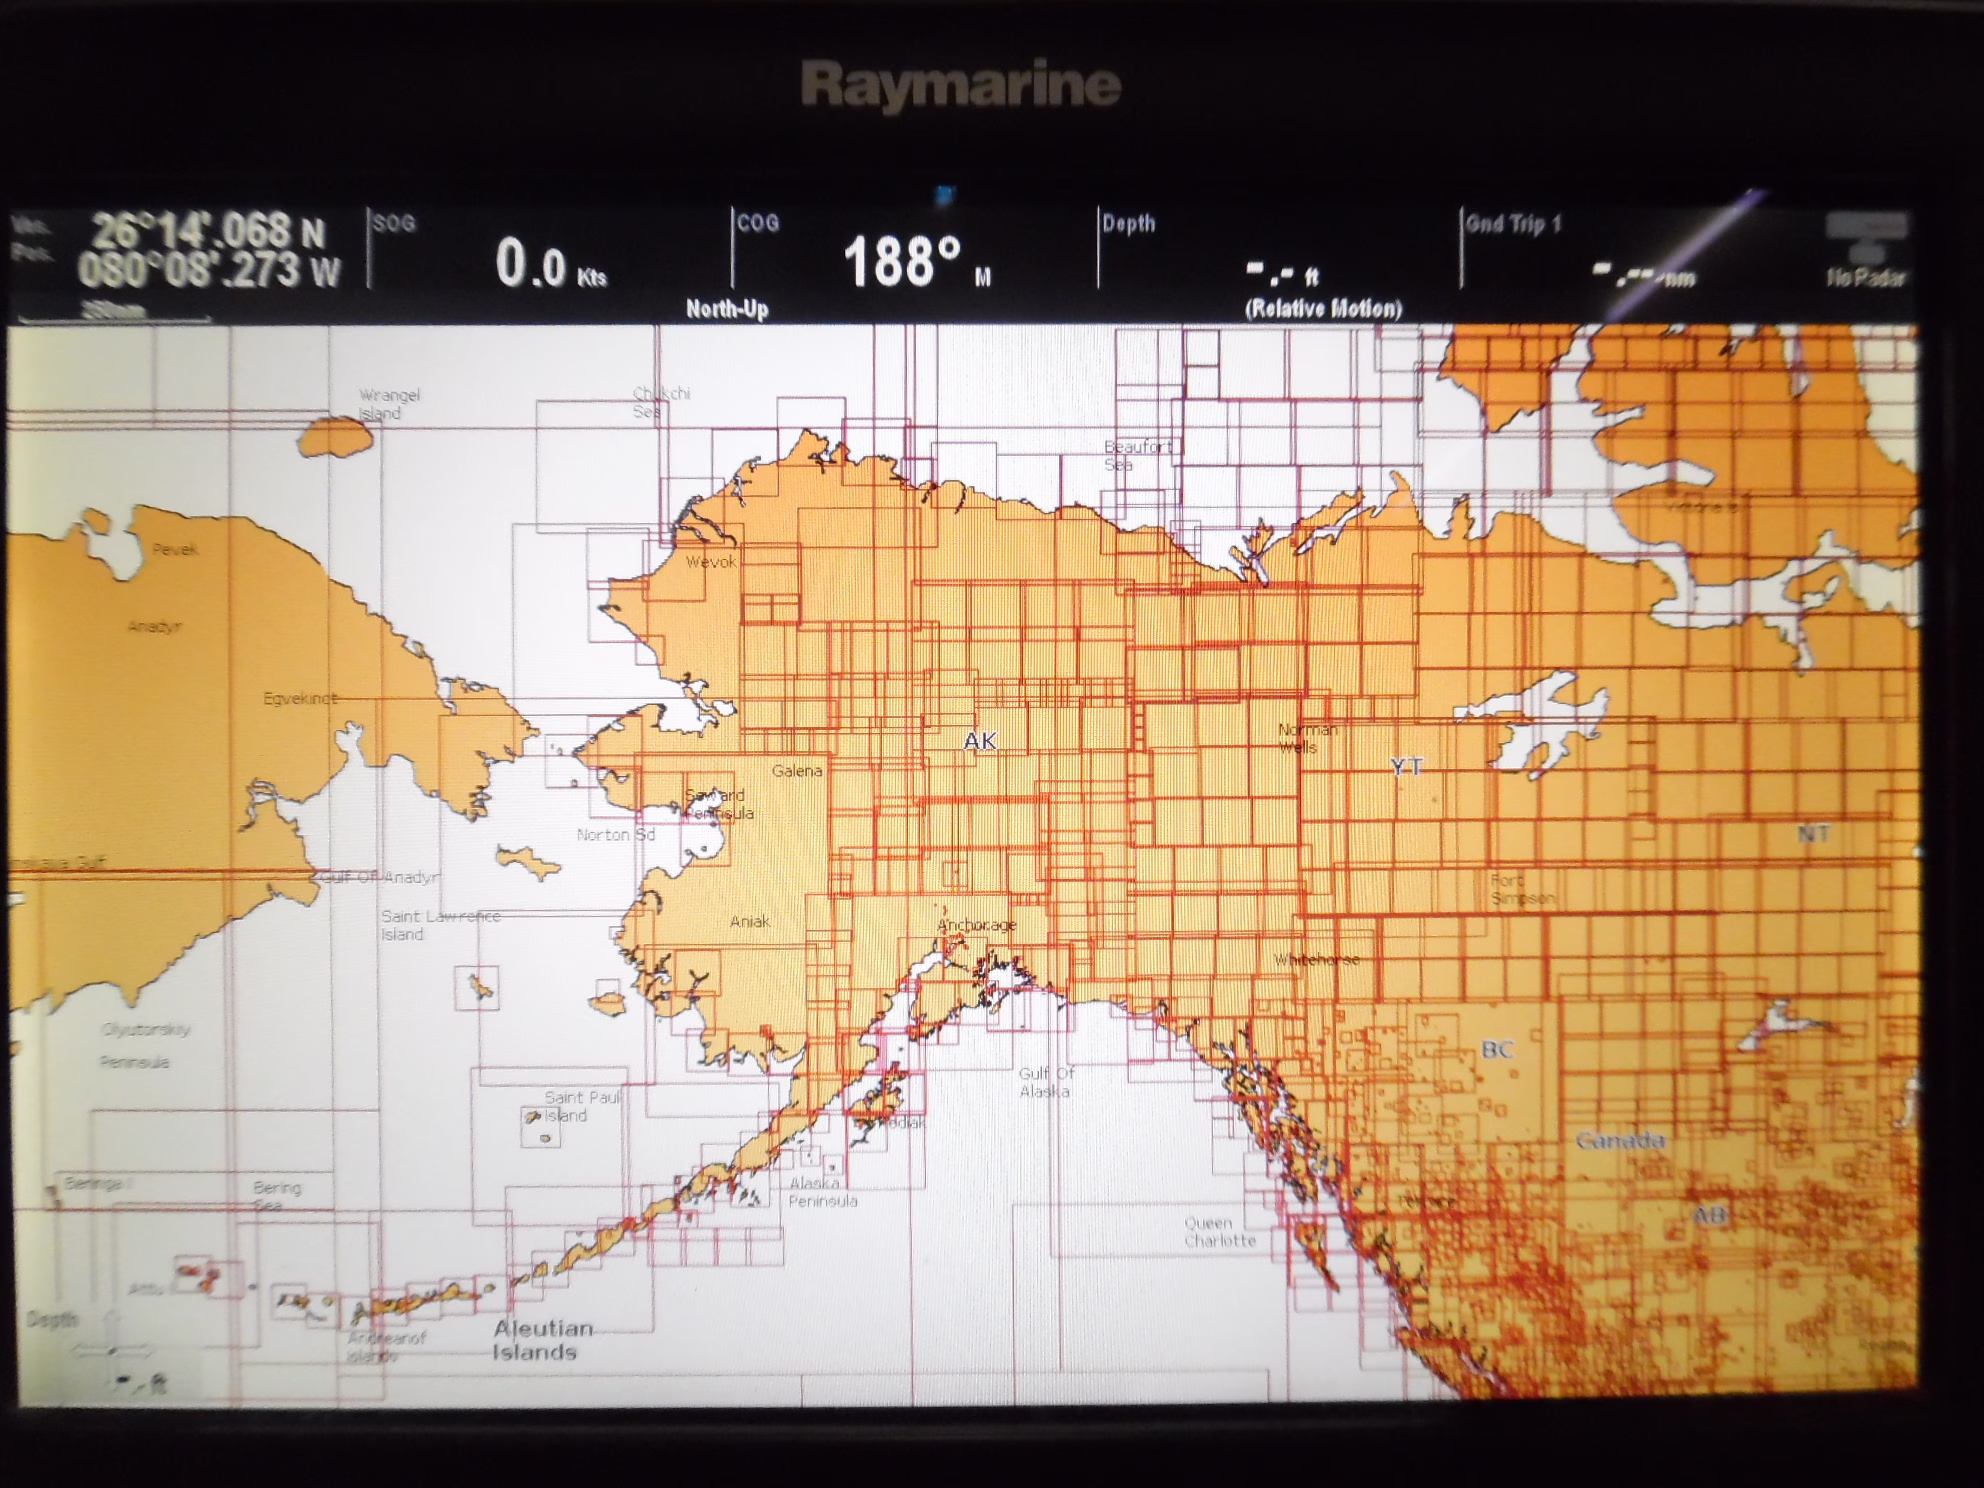Tap the vessel position coordinates readout
This screenshot has height=1488, width=1984.
(208, 250)
